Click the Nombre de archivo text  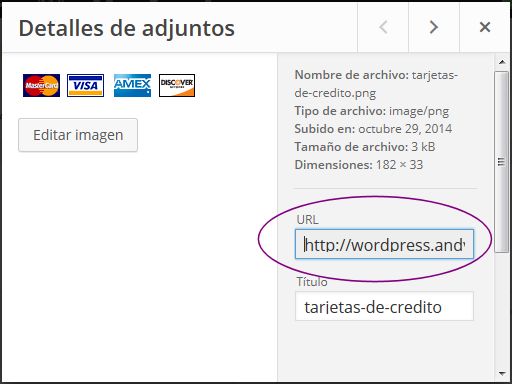pyautogui.click(x=376, y=84)
